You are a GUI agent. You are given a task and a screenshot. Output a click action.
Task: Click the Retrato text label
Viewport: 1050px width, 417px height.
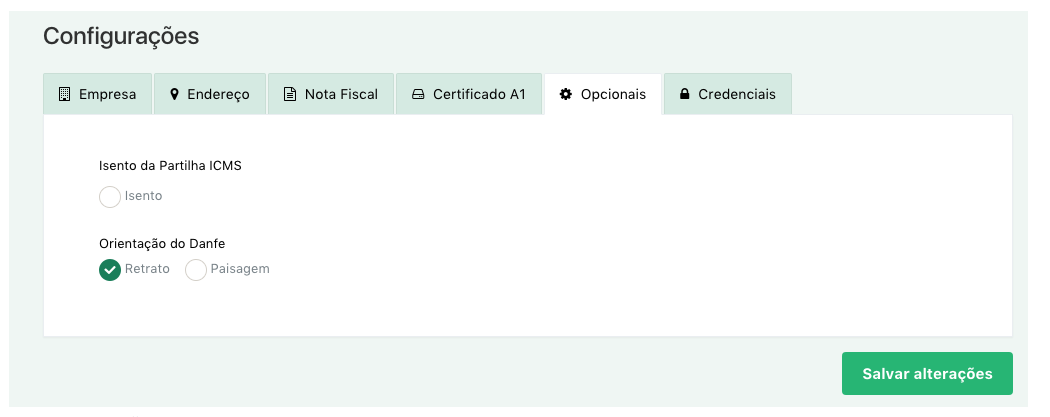coord(147,269)
